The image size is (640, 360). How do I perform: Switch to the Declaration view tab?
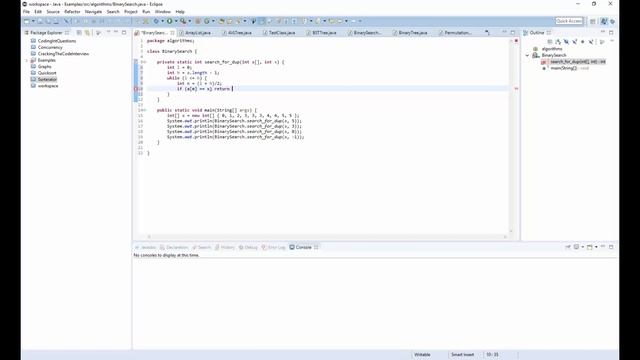174,247
